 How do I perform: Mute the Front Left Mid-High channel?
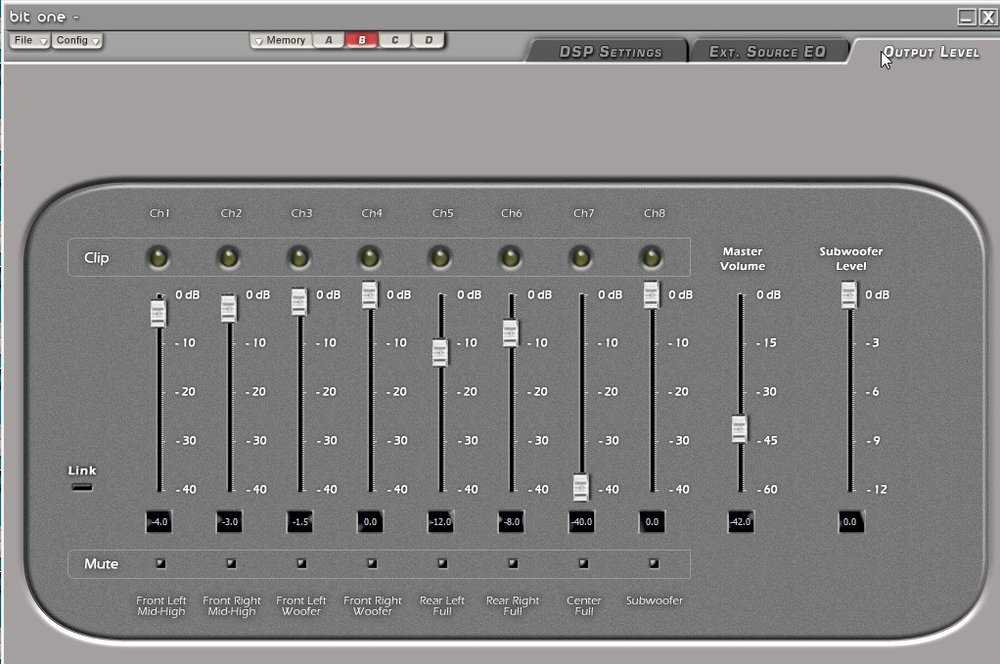click(161, 563)
